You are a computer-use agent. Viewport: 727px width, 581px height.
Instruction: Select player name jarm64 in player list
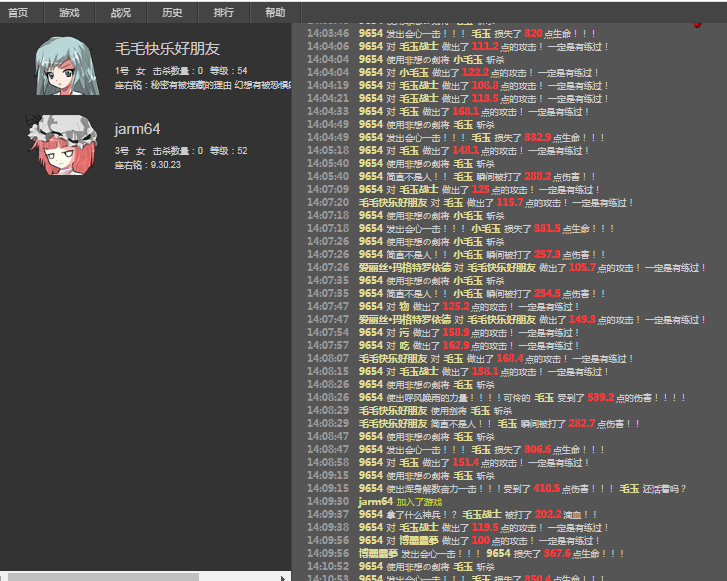click(x=138, y=129)
